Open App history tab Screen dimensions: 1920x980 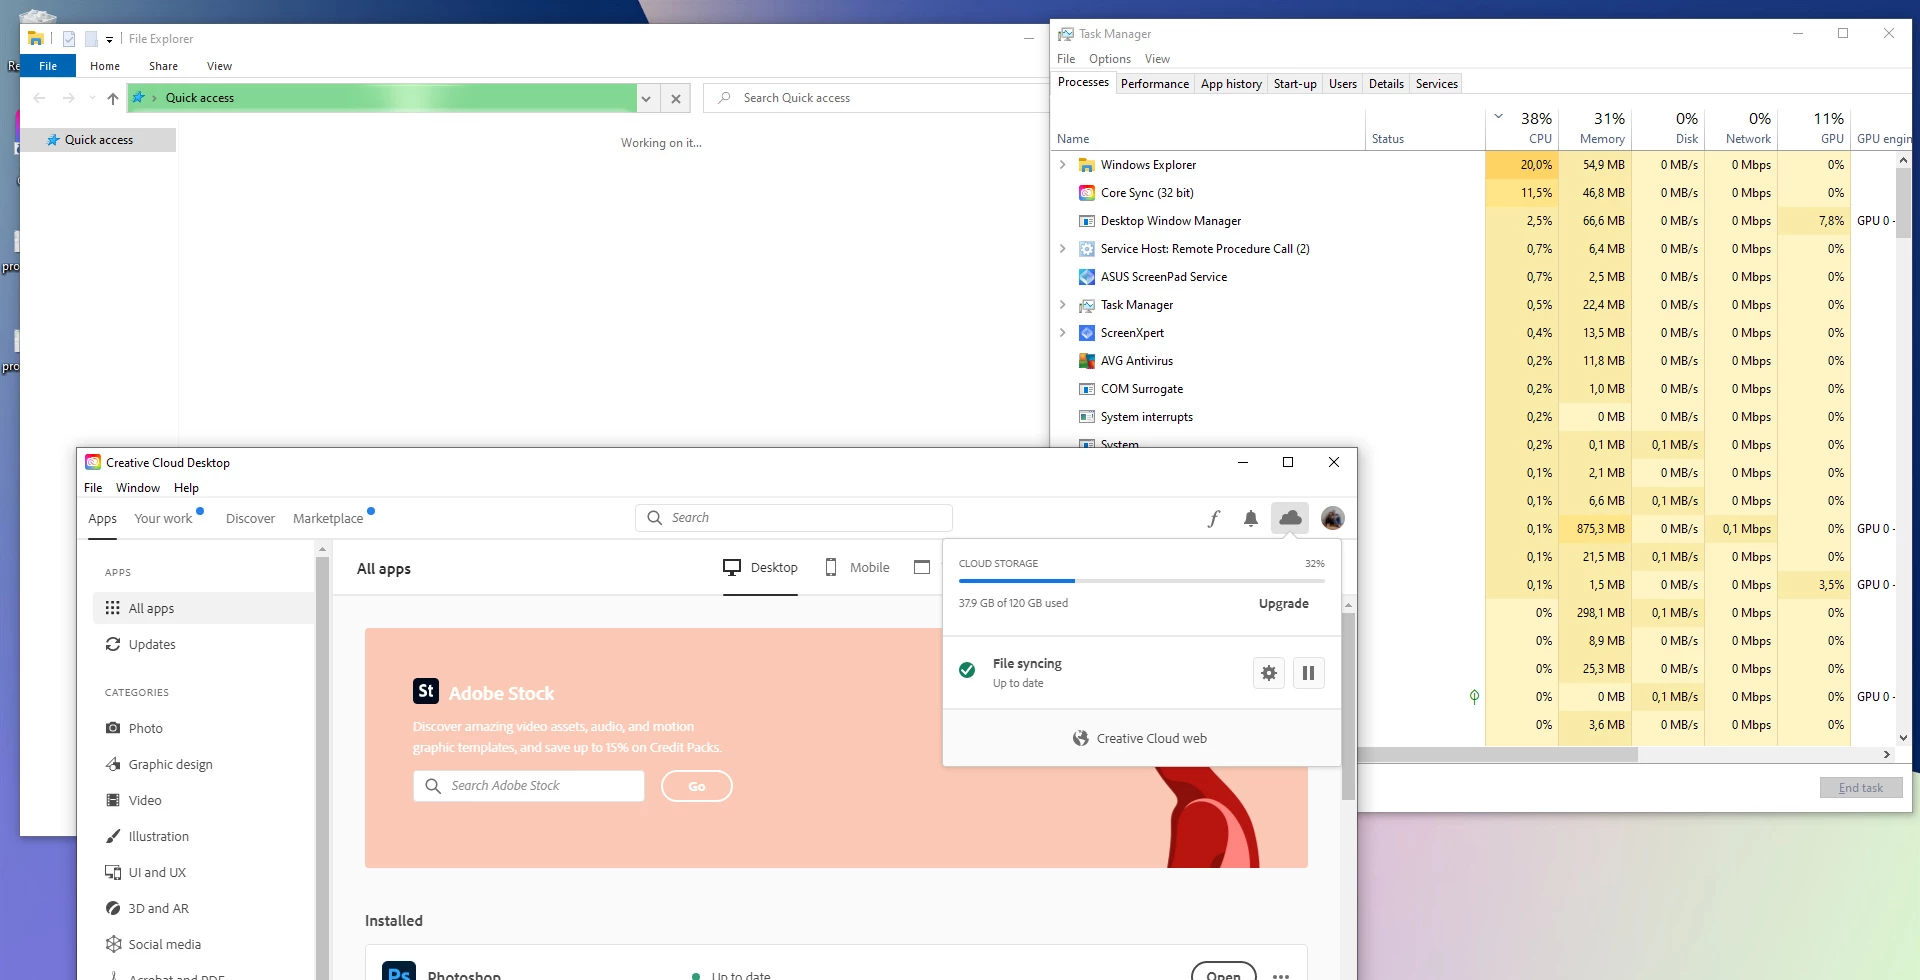coord(1231,84)
